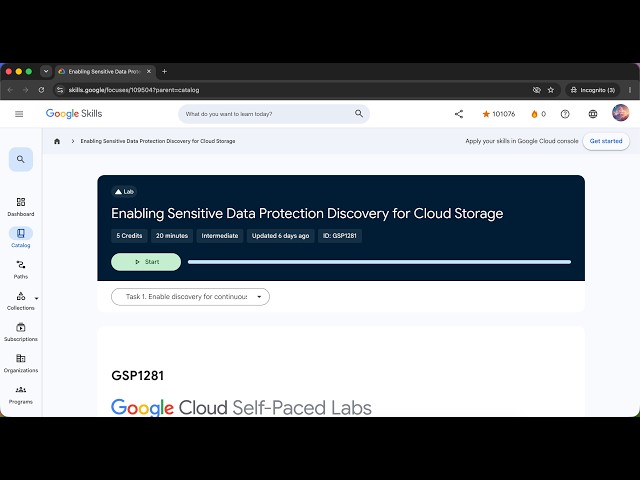
Task: Close the current browser tab
Action: coord(149,71)
